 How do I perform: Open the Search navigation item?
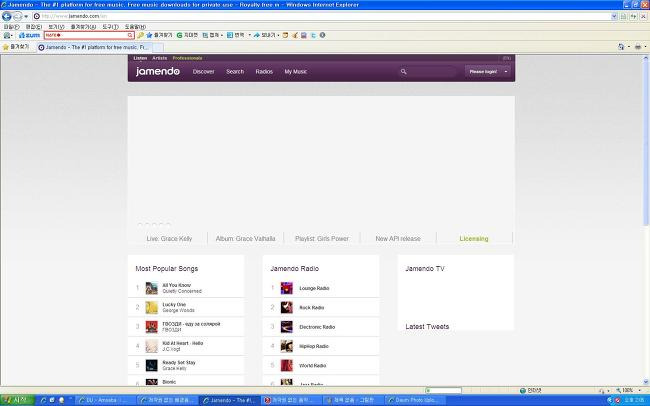tap(235, 71)
